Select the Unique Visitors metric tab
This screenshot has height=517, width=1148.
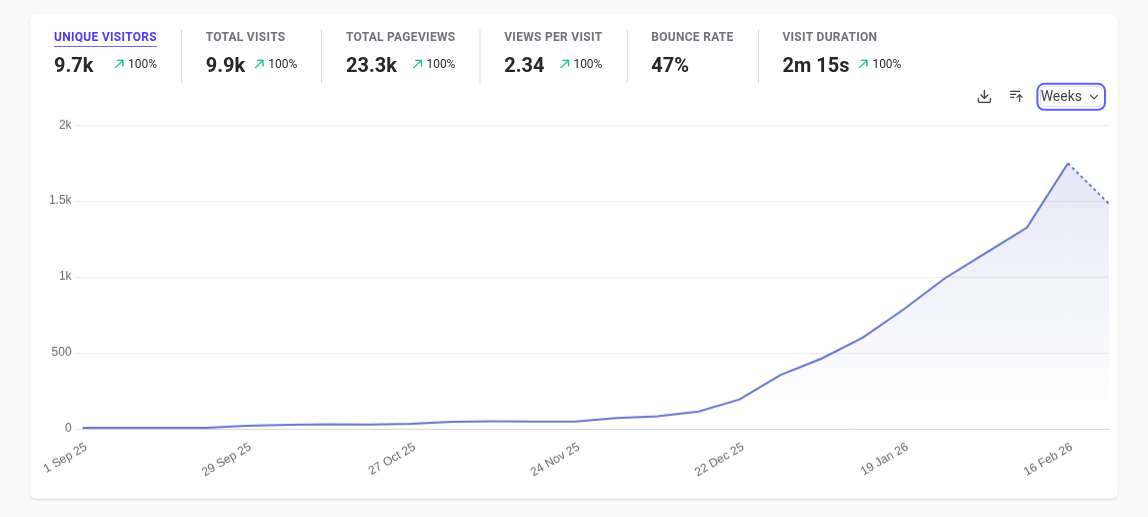tap(105, 37)
